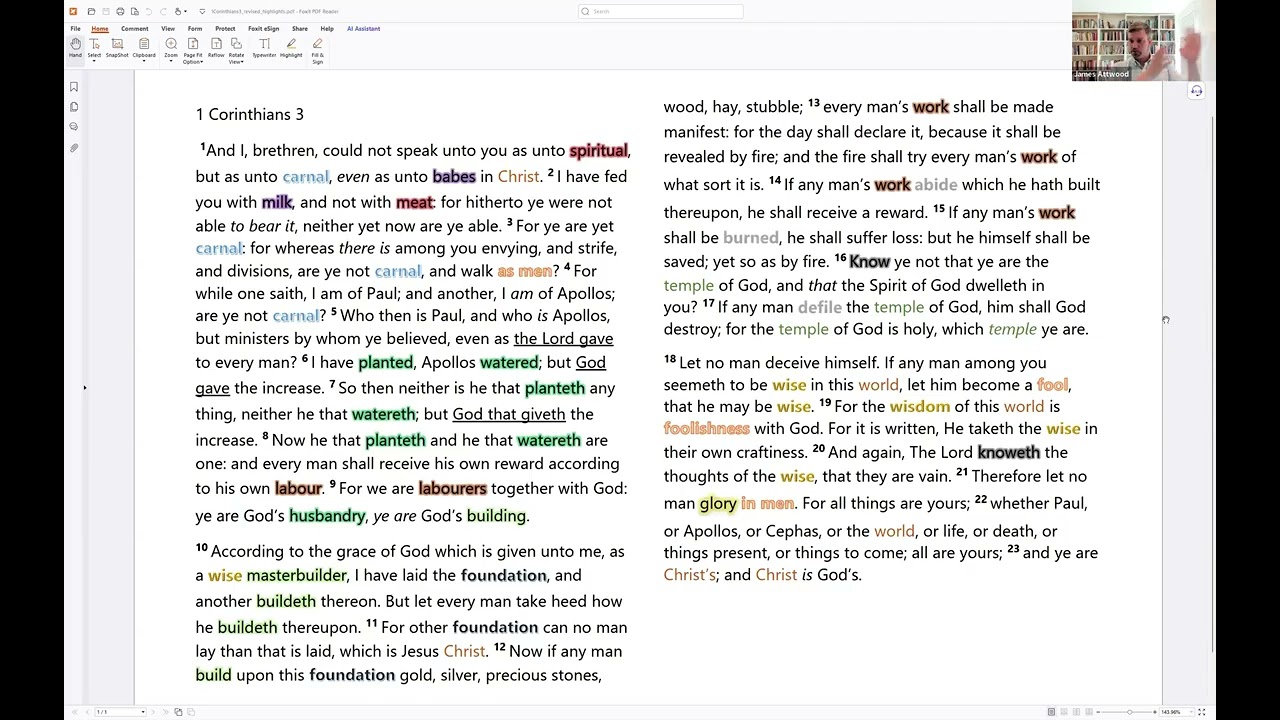Viewport: 1280px width, 720px height.
Task: Click the word "masterbuilder" in verse 10
Action: [x=297, y=575]
